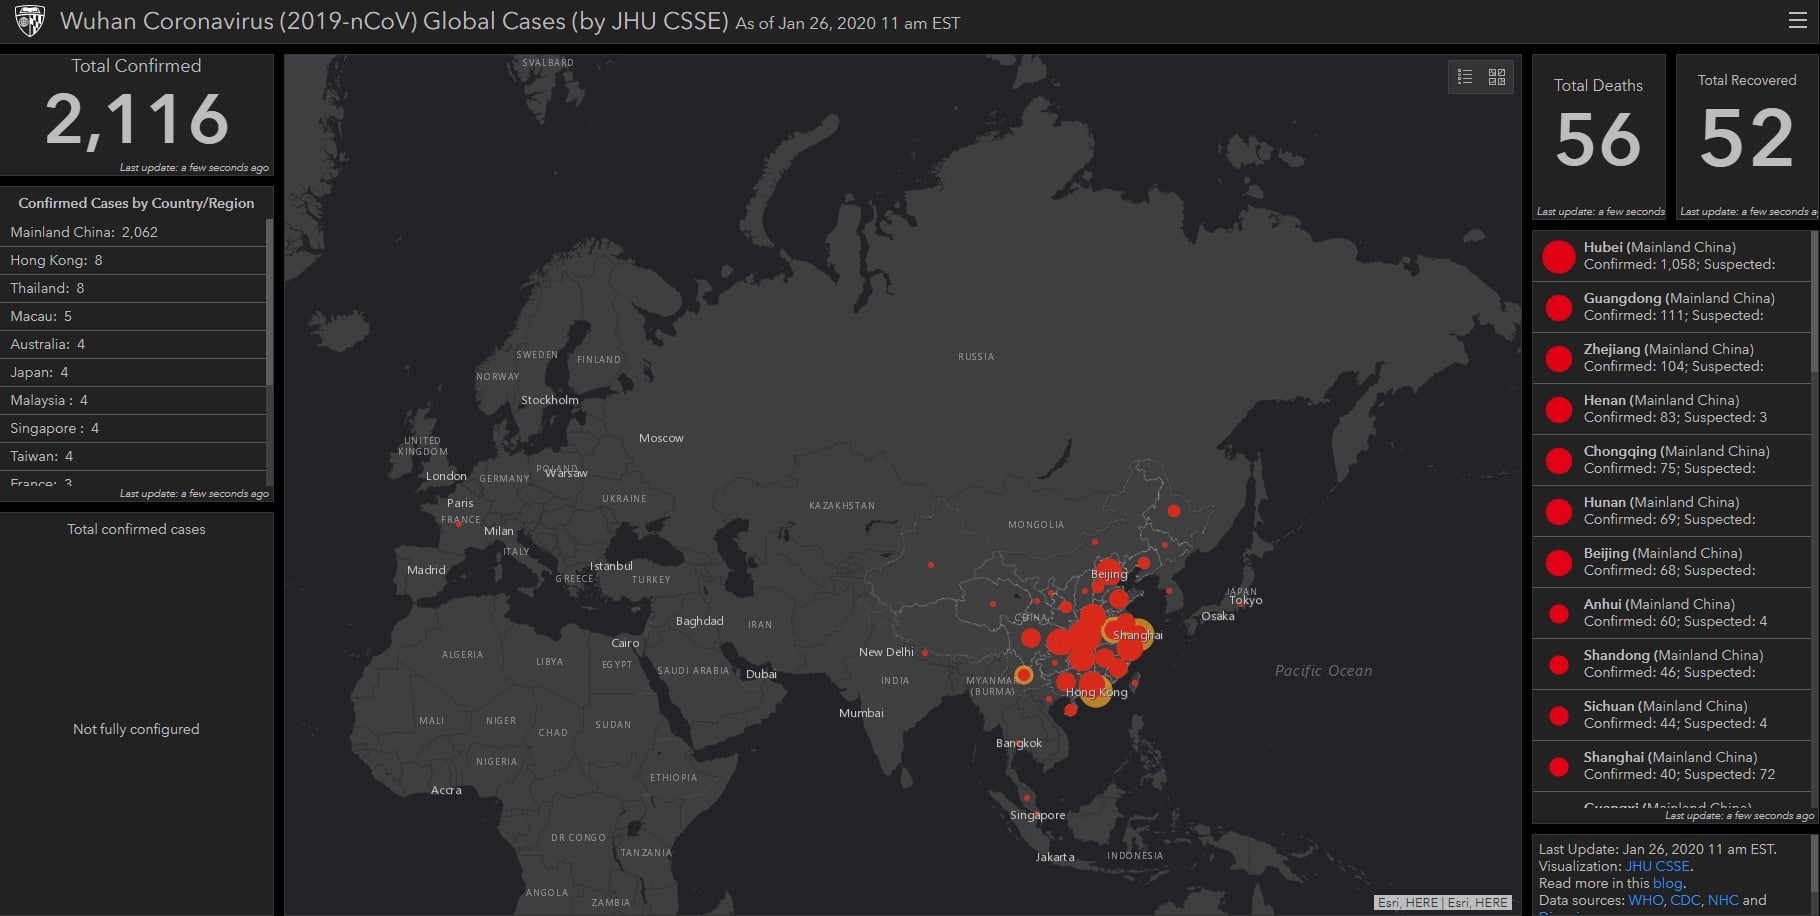Open the CDC data source link
This screenshot has height=916, width=1820.
[x=1685, y=900]
